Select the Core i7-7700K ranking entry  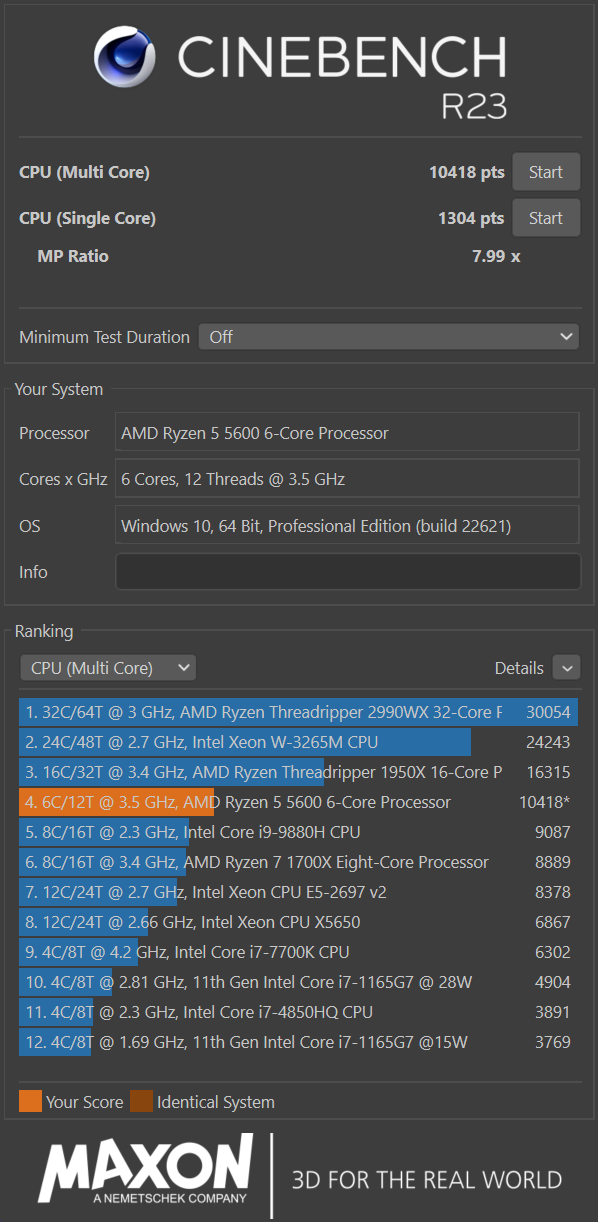298,952
